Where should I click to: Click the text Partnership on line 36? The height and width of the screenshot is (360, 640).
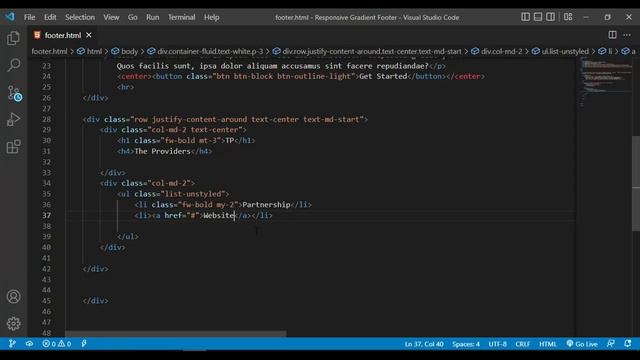point(266,205)
